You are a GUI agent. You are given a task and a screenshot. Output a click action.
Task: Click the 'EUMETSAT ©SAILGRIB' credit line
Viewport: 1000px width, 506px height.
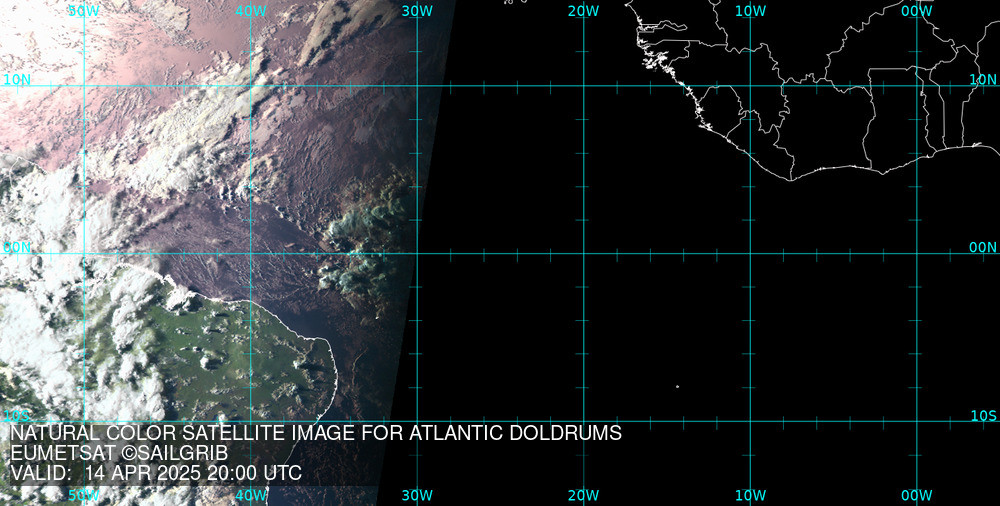pos(119,453)
